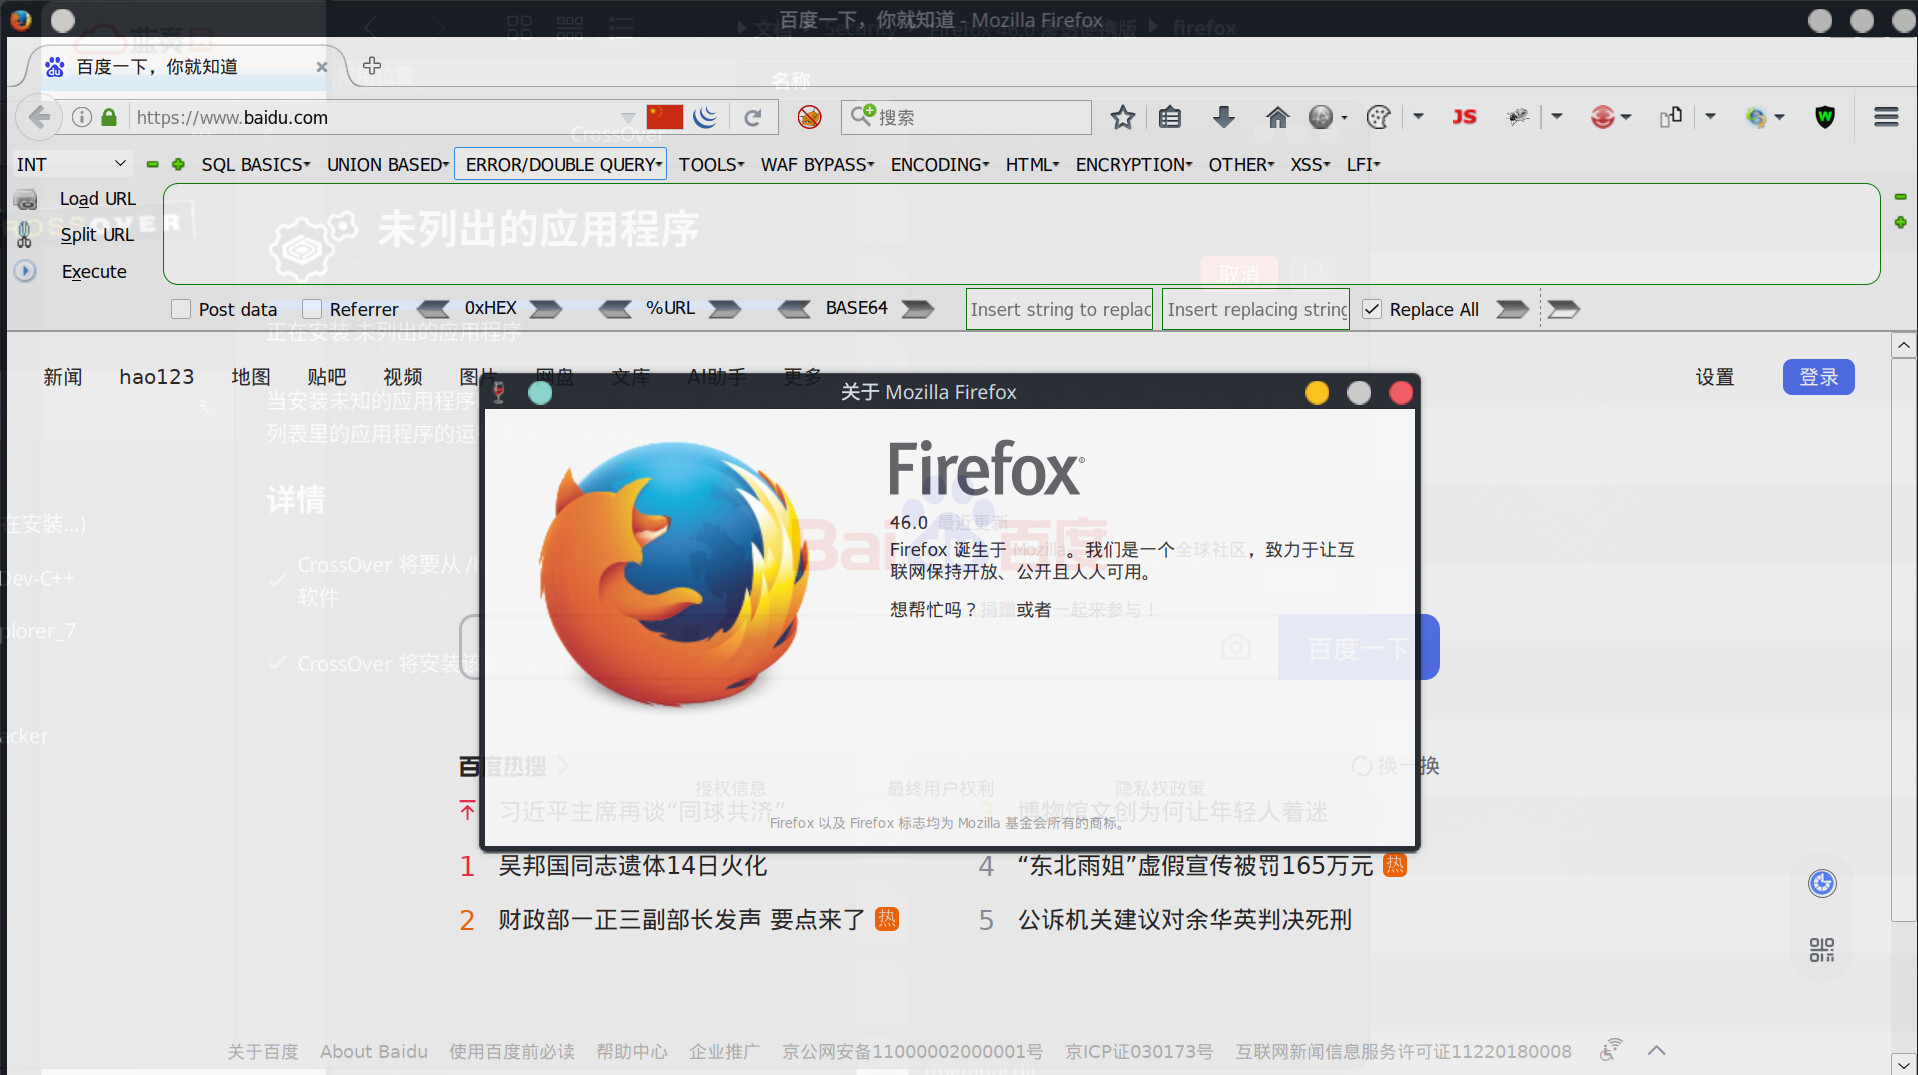The image size is (1918, 1075).
Task: Enable the Post data checkbox
Action: [x=181, y=309]
